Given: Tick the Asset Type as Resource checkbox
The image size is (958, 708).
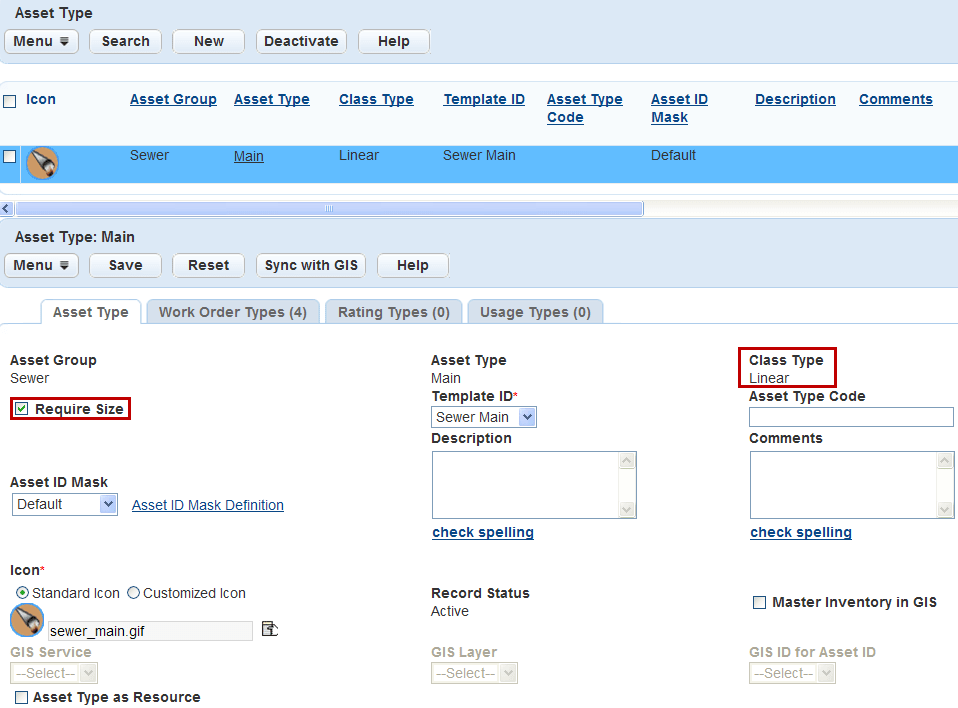Looking at the screenshot, I should pyautogui.click(x=22, y=697).
